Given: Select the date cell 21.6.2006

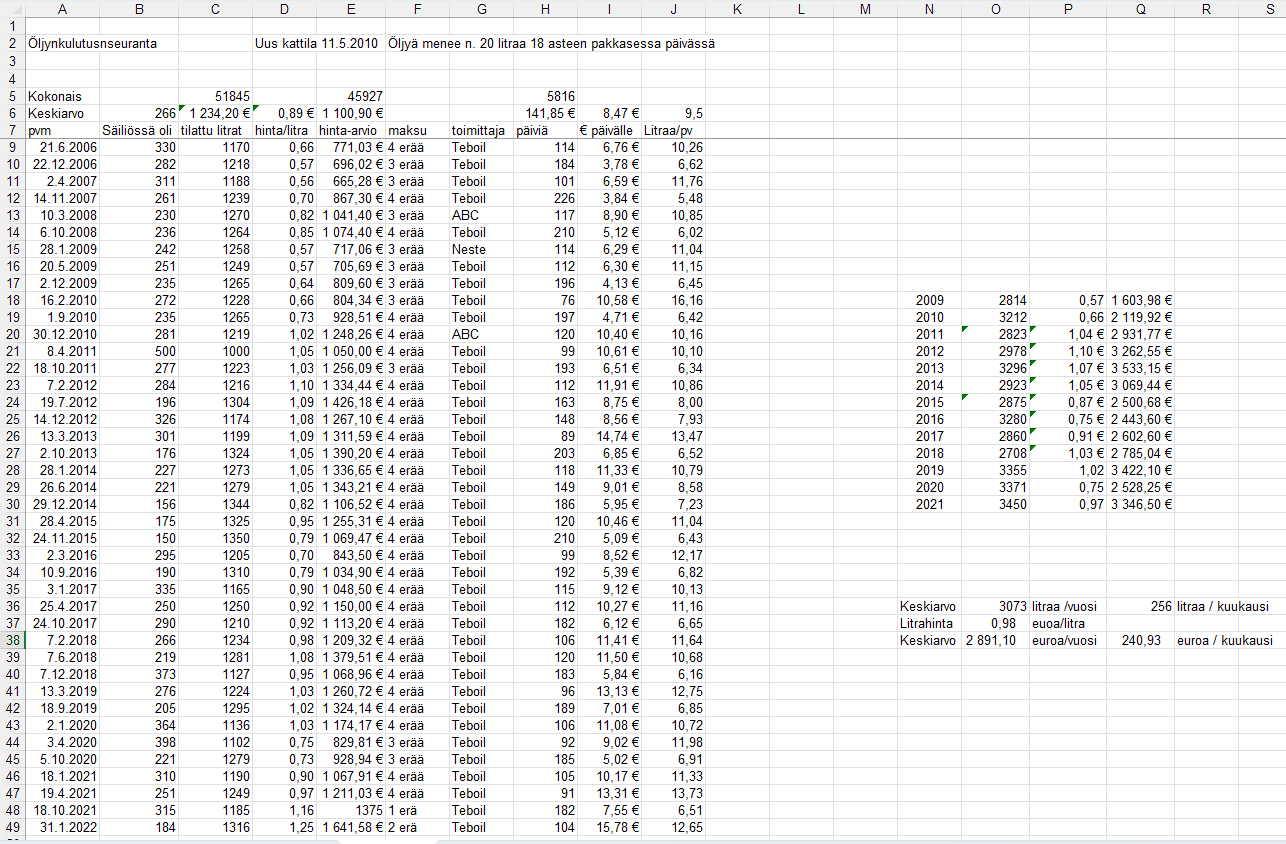Looking at the screenshot, I should point(63,147).
